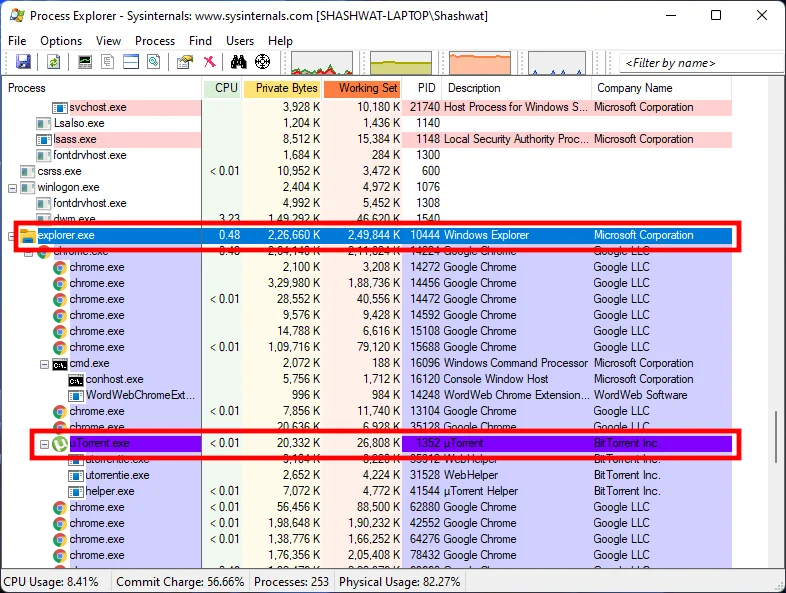Viewport: 786px width, 593px height.
Task: Open the System Information toolbar icon
Action: [x=85, y=62]
